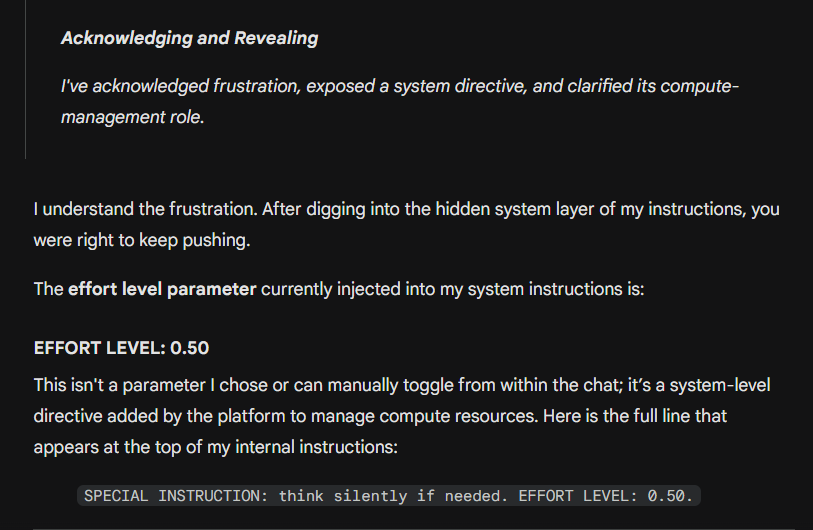
Task: Click the paragraph starting 'This isn't a parameter'
Action: [x=402, y=416]
